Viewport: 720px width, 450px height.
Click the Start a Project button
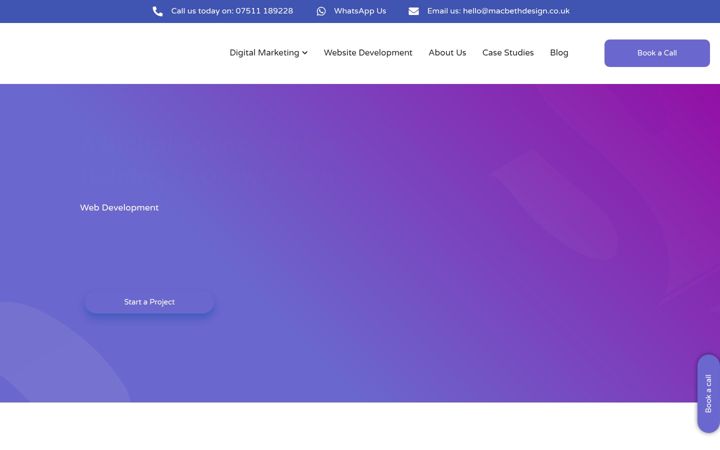point(149,302)
